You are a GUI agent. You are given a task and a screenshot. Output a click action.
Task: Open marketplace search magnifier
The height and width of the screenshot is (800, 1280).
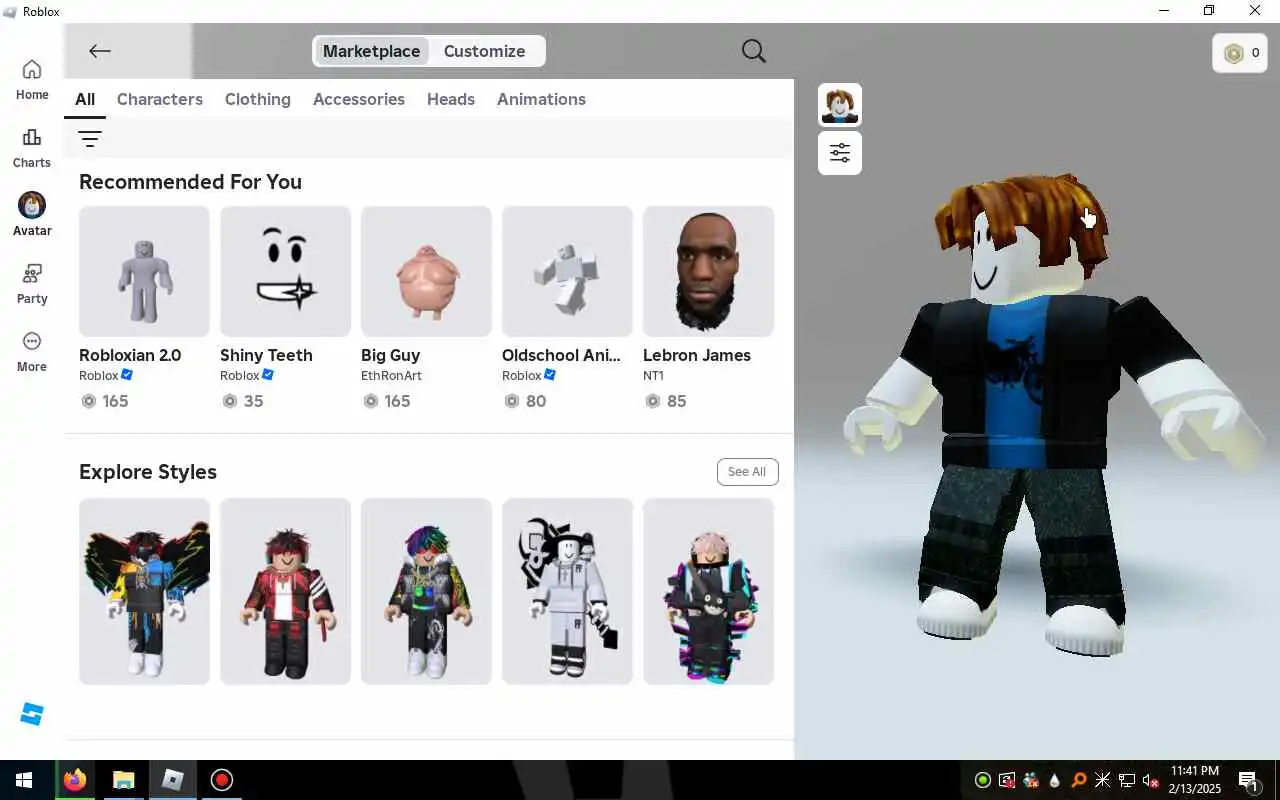754,51
